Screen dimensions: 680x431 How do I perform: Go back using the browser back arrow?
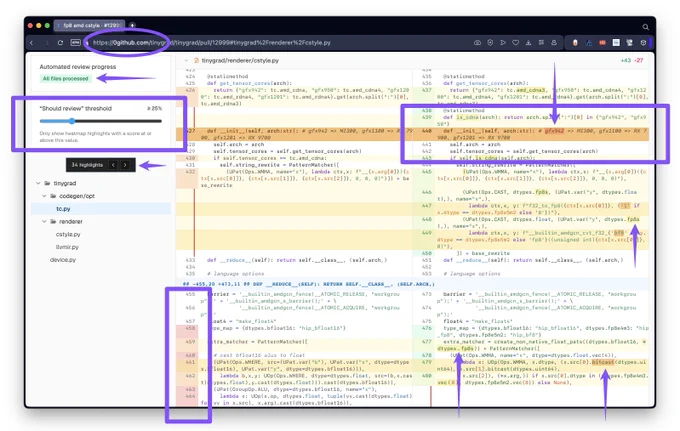click(32, 42)
